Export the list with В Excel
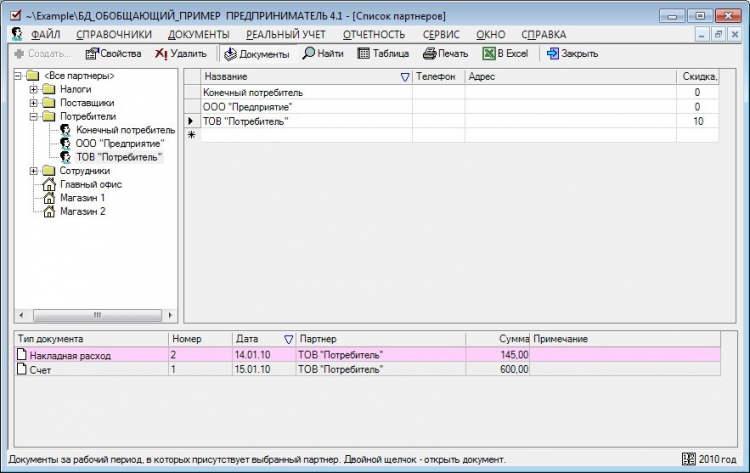750x473 pixels. tap(506, 54)
